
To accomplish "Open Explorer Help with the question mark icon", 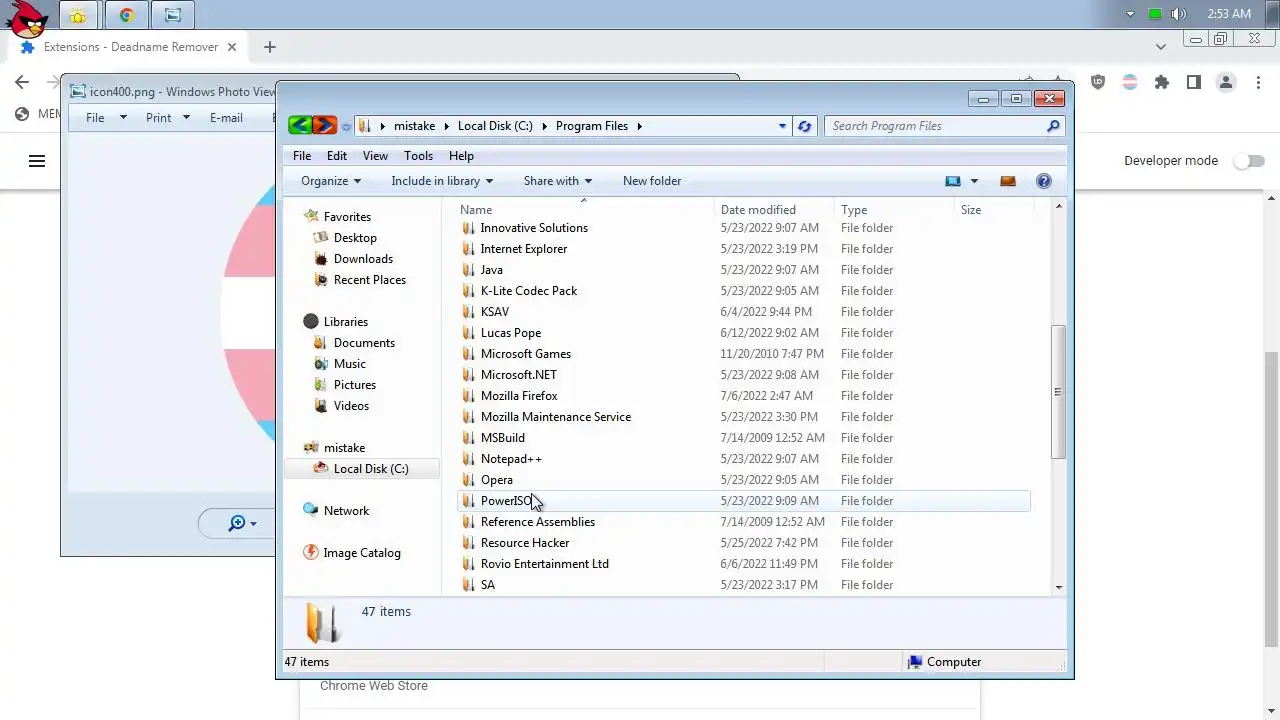I will point(1044,181).
